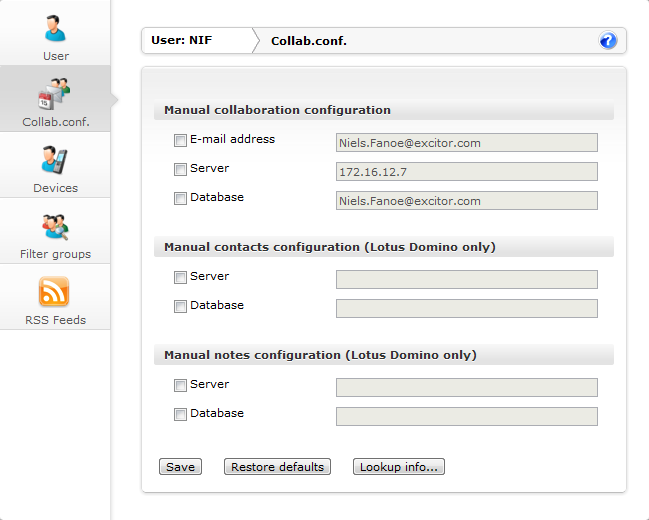
Task: Open the RSS Feeds icon
Action: (x=55, y=292)
